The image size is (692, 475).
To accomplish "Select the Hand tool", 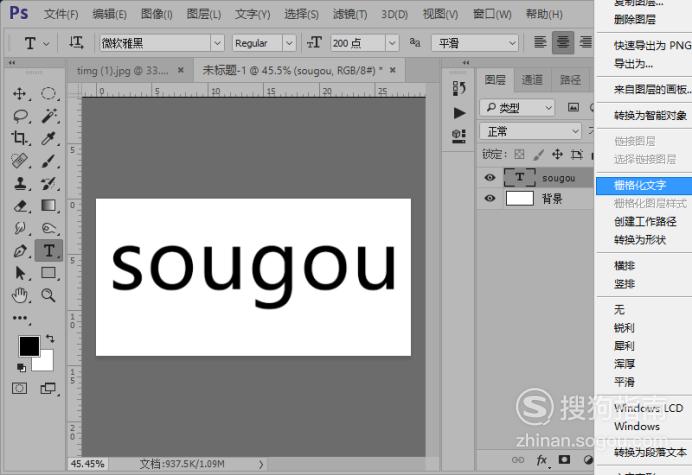I will click(19, 295).
